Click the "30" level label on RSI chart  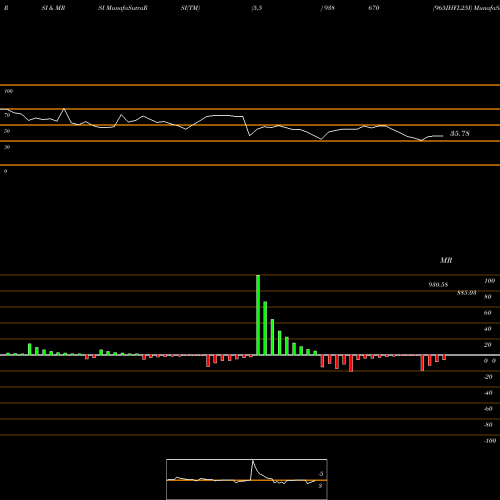[x=7, y=147]
